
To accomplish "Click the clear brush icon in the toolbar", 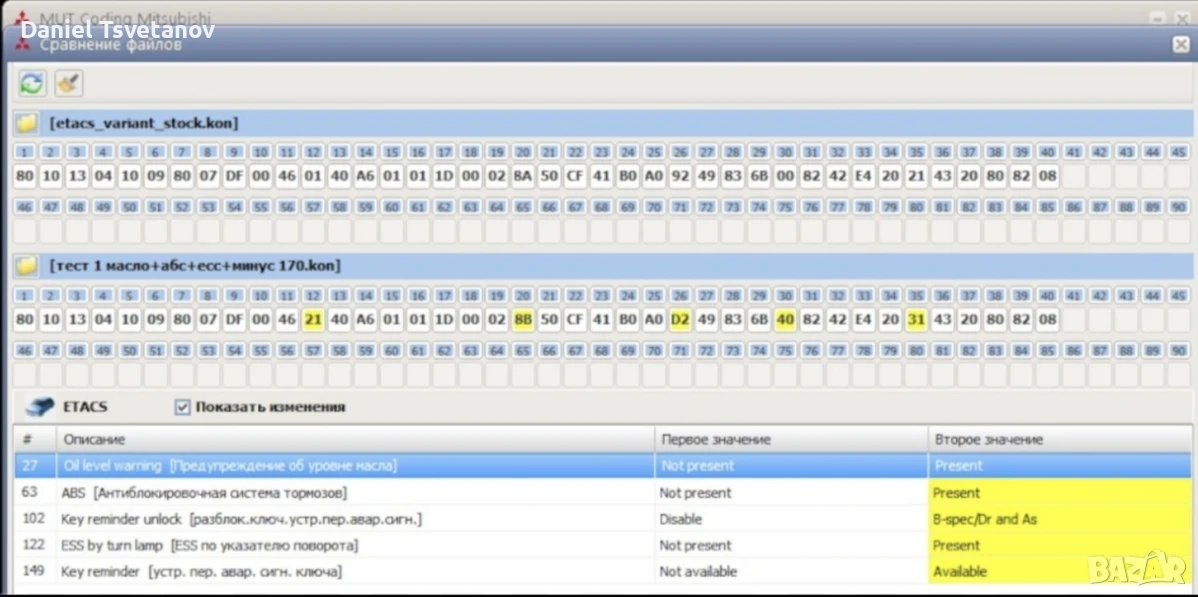I will click(x=69, y=83).
